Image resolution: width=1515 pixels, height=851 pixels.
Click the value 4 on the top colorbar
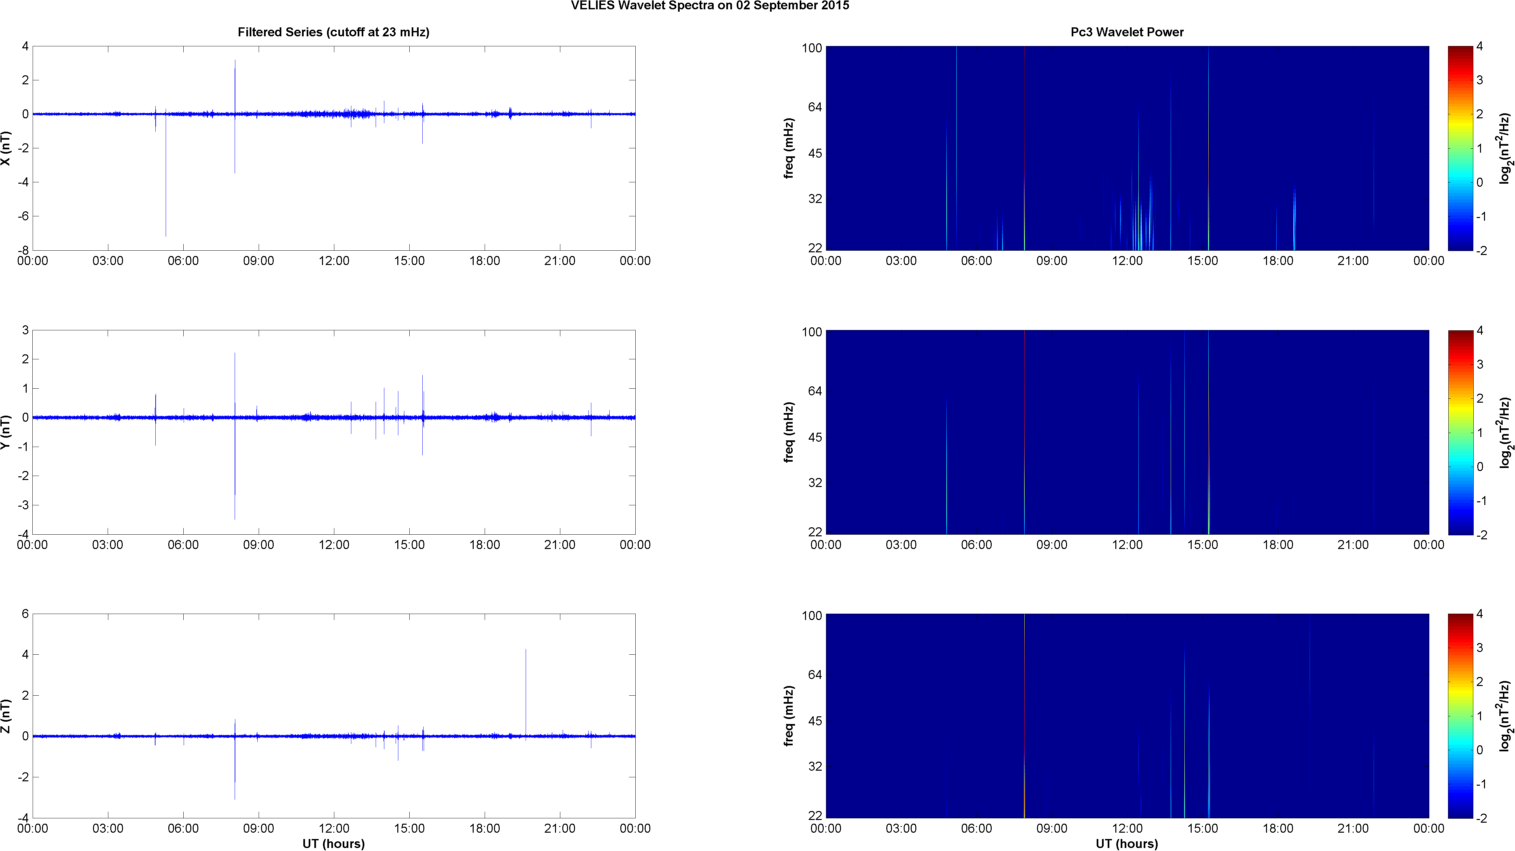click(1480, 46)
